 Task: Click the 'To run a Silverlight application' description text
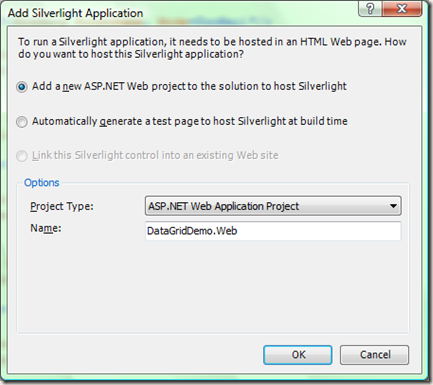[212, 48]
